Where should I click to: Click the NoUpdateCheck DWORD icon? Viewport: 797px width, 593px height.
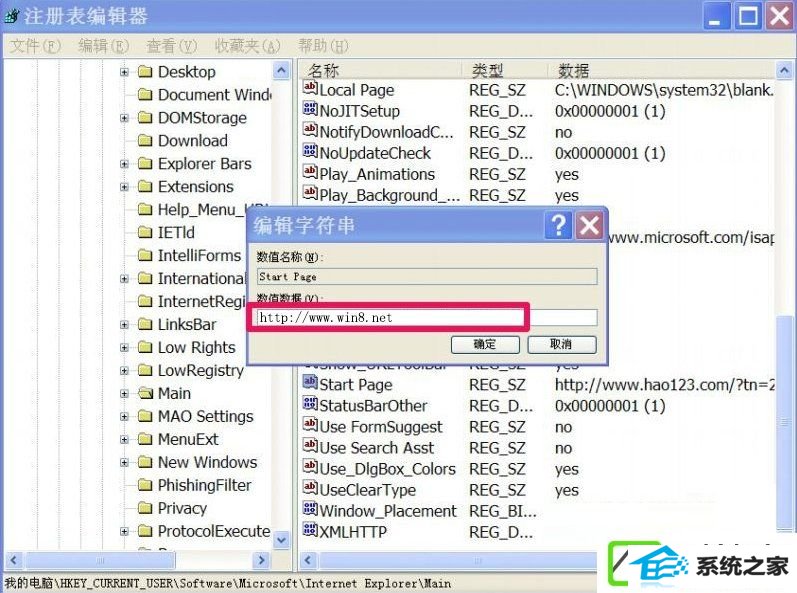pos(310,151)
